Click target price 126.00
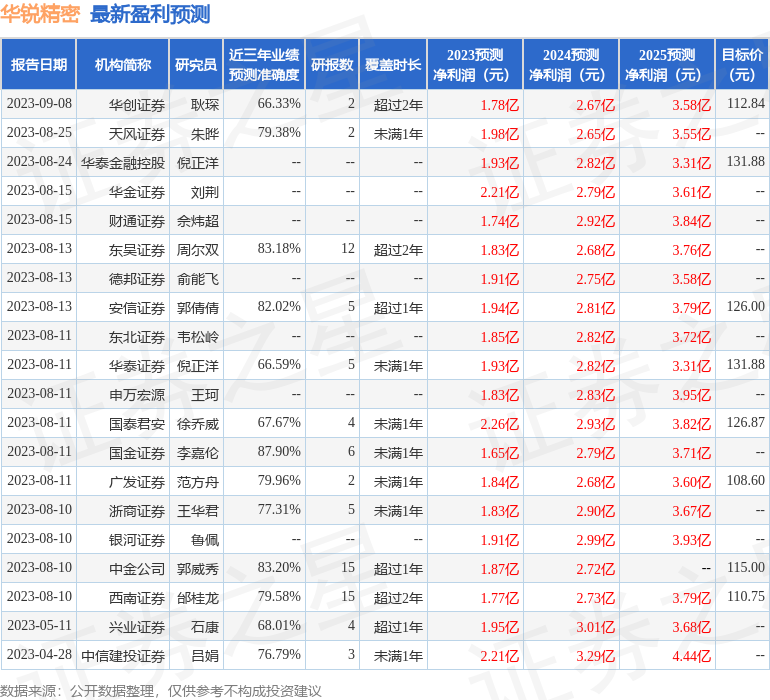Image resolution: width=770 pixels, height=700 pixels. (745, 307)
